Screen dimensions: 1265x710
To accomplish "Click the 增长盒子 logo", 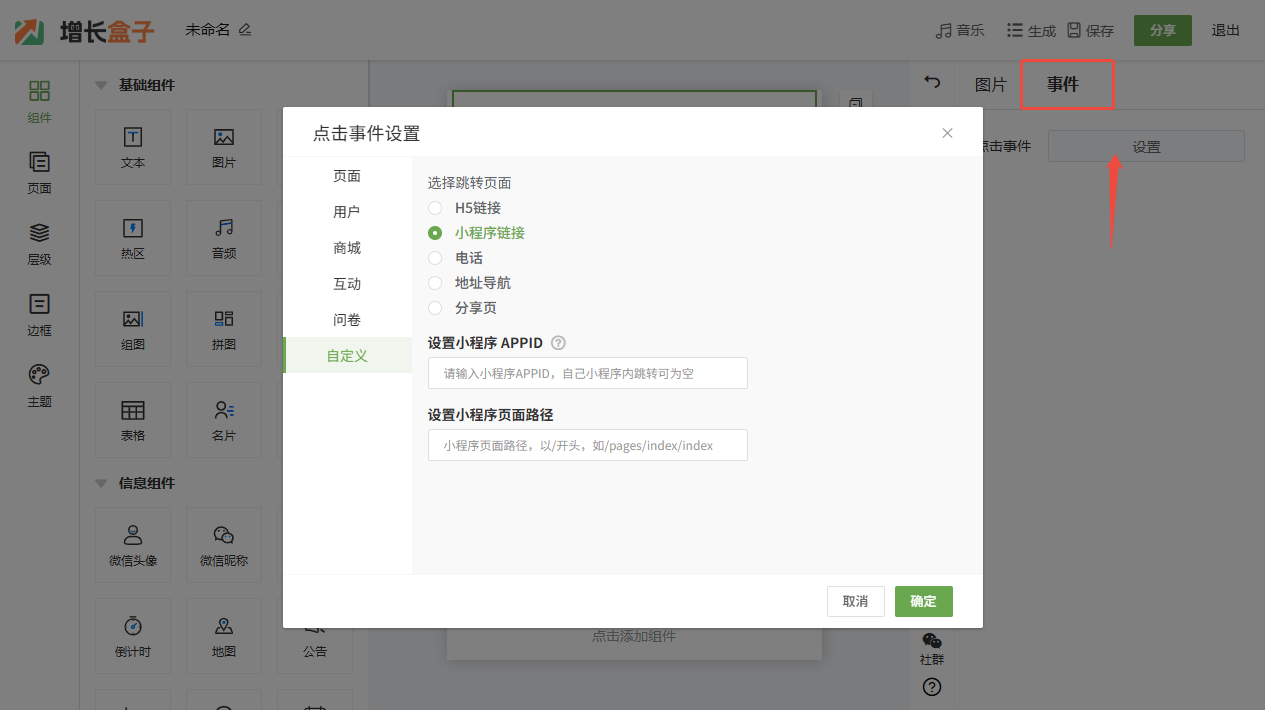I will point(84,31).
